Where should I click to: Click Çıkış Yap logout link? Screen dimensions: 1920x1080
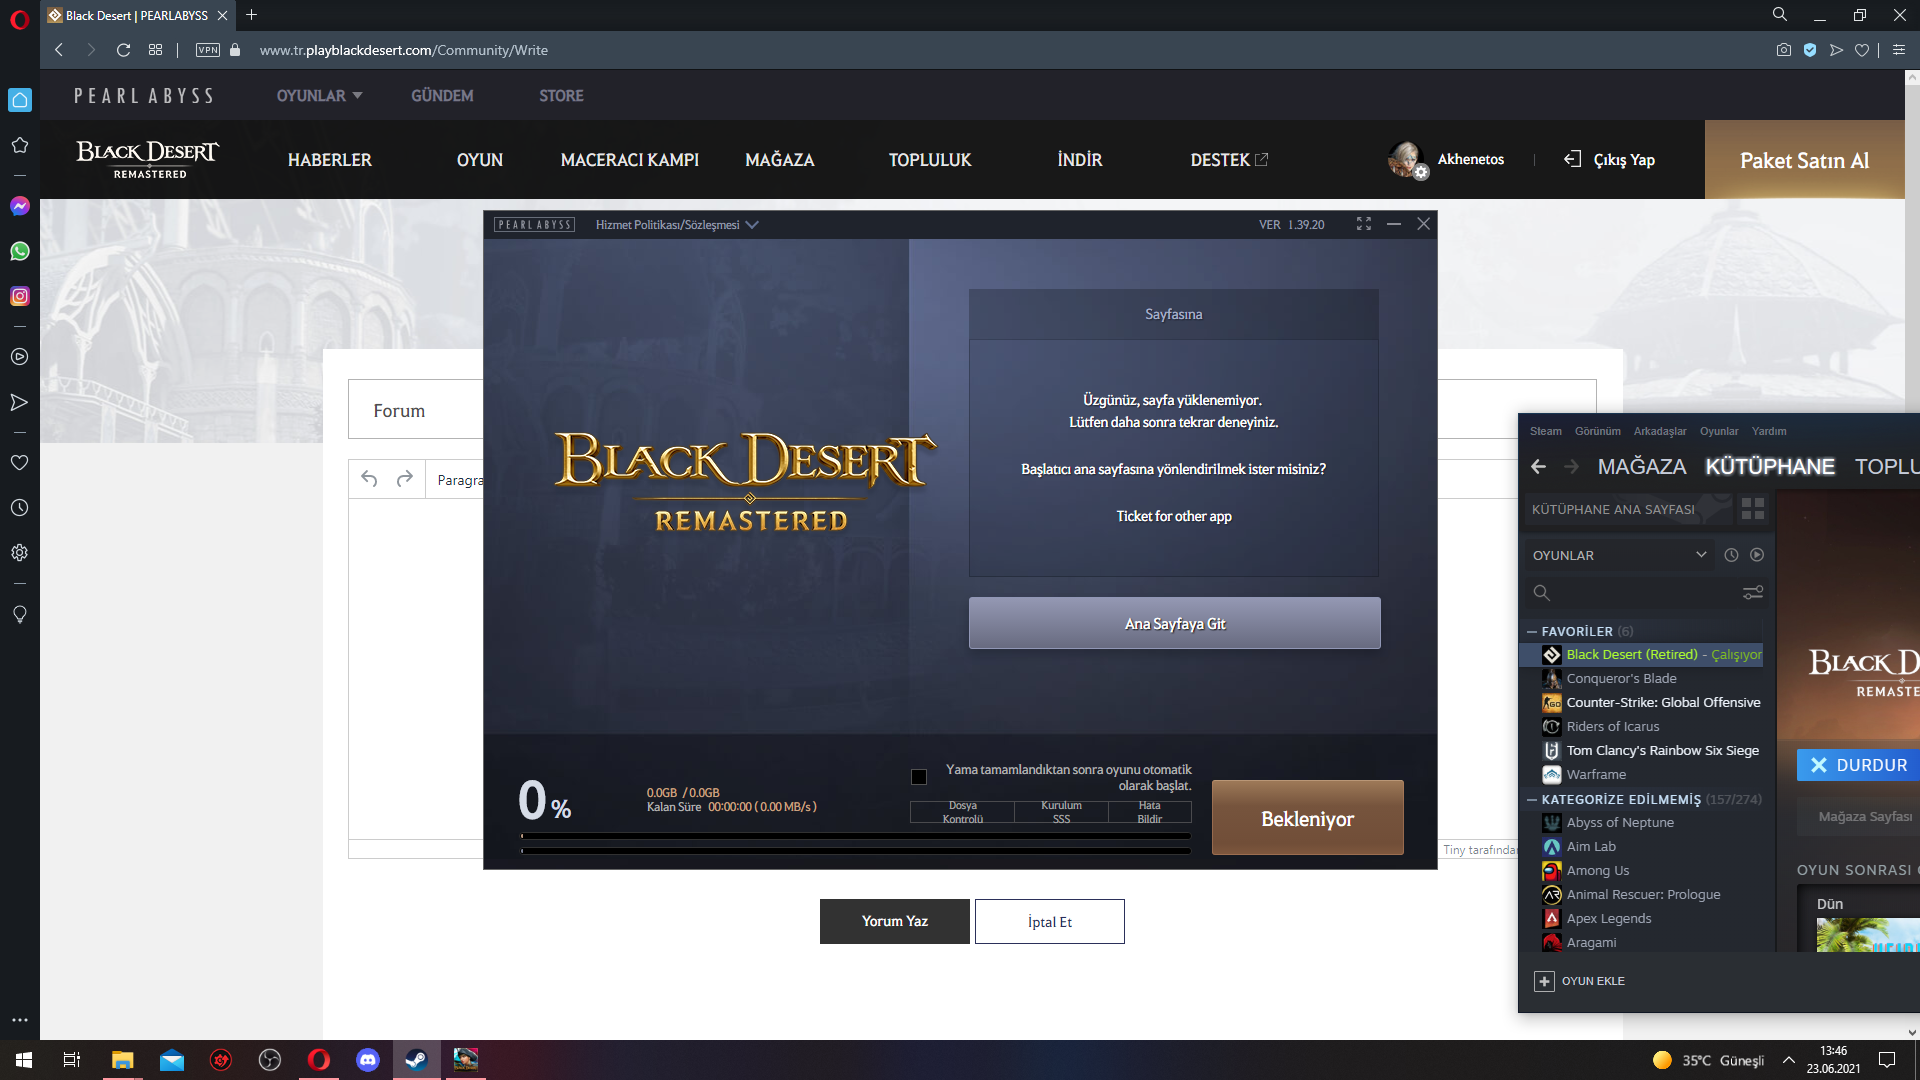coord(1610,160)
